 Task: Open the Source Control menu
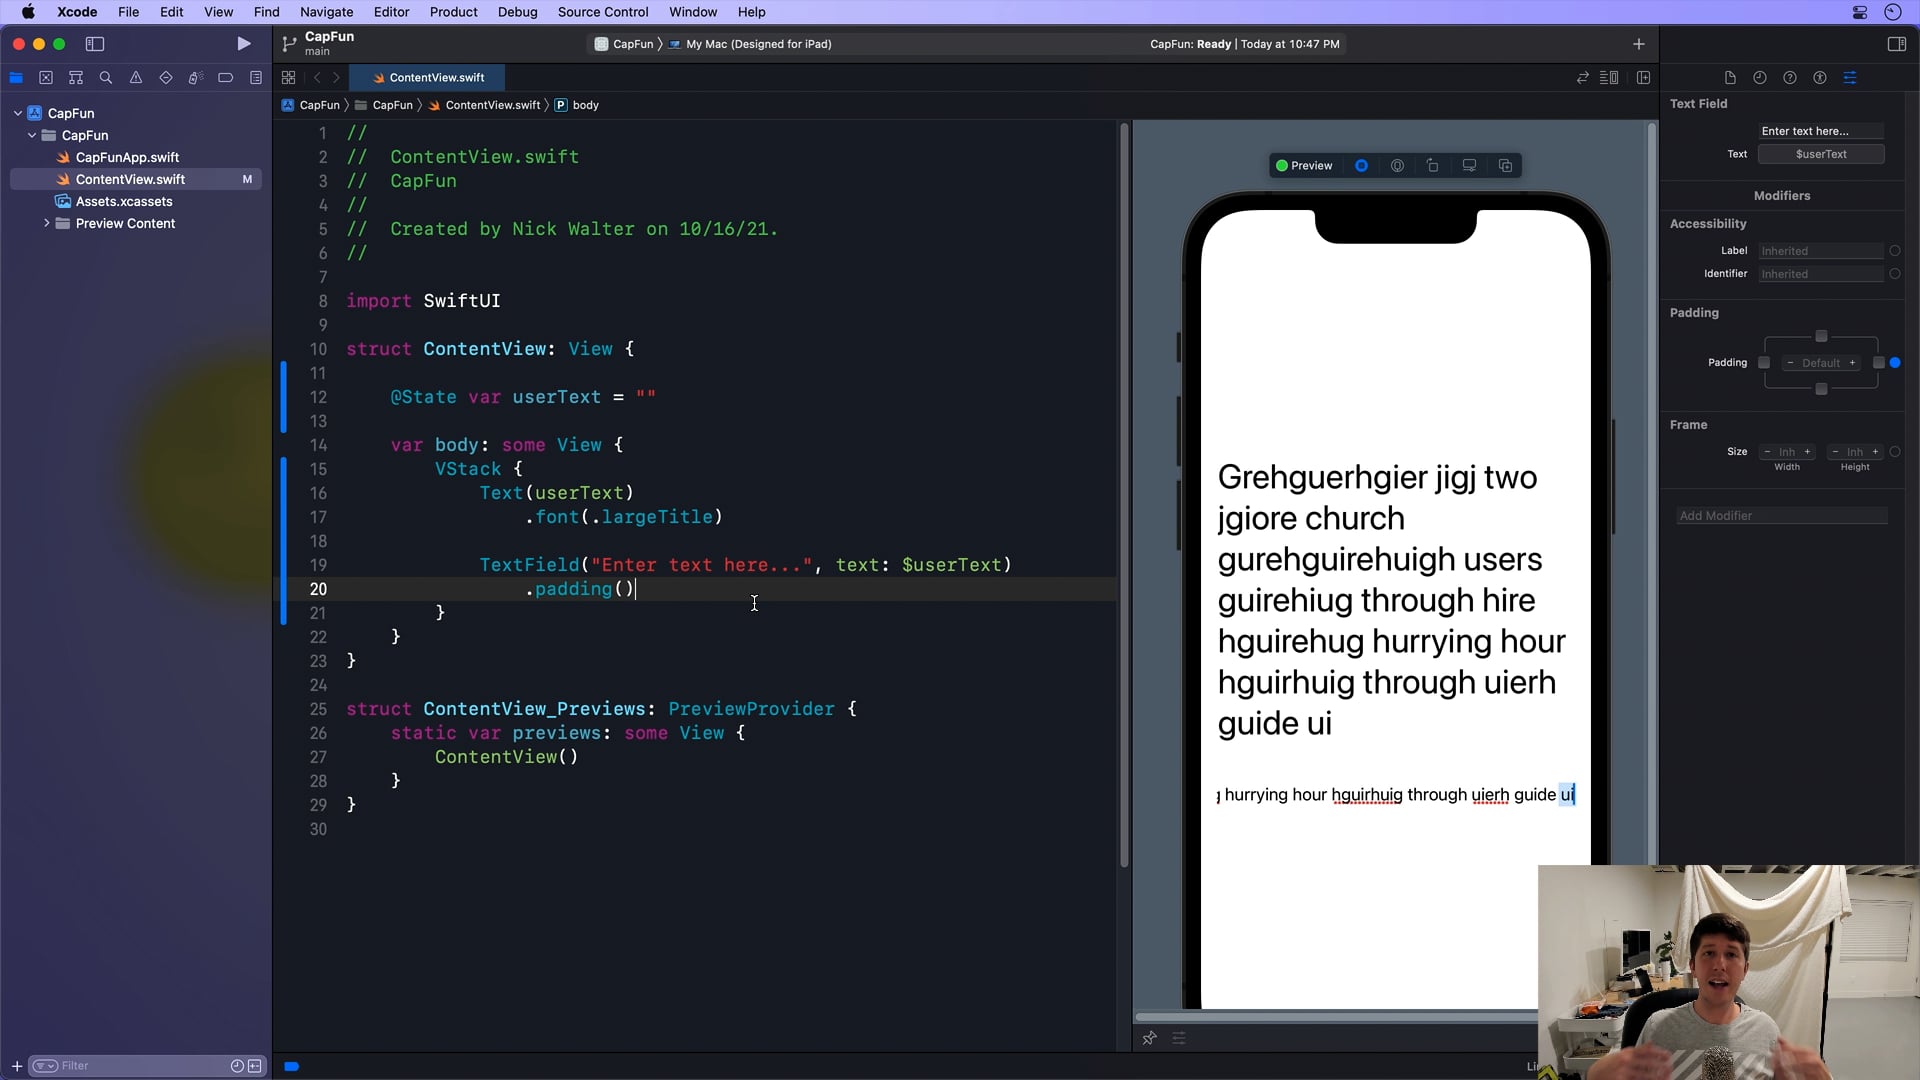pos(602,12)
